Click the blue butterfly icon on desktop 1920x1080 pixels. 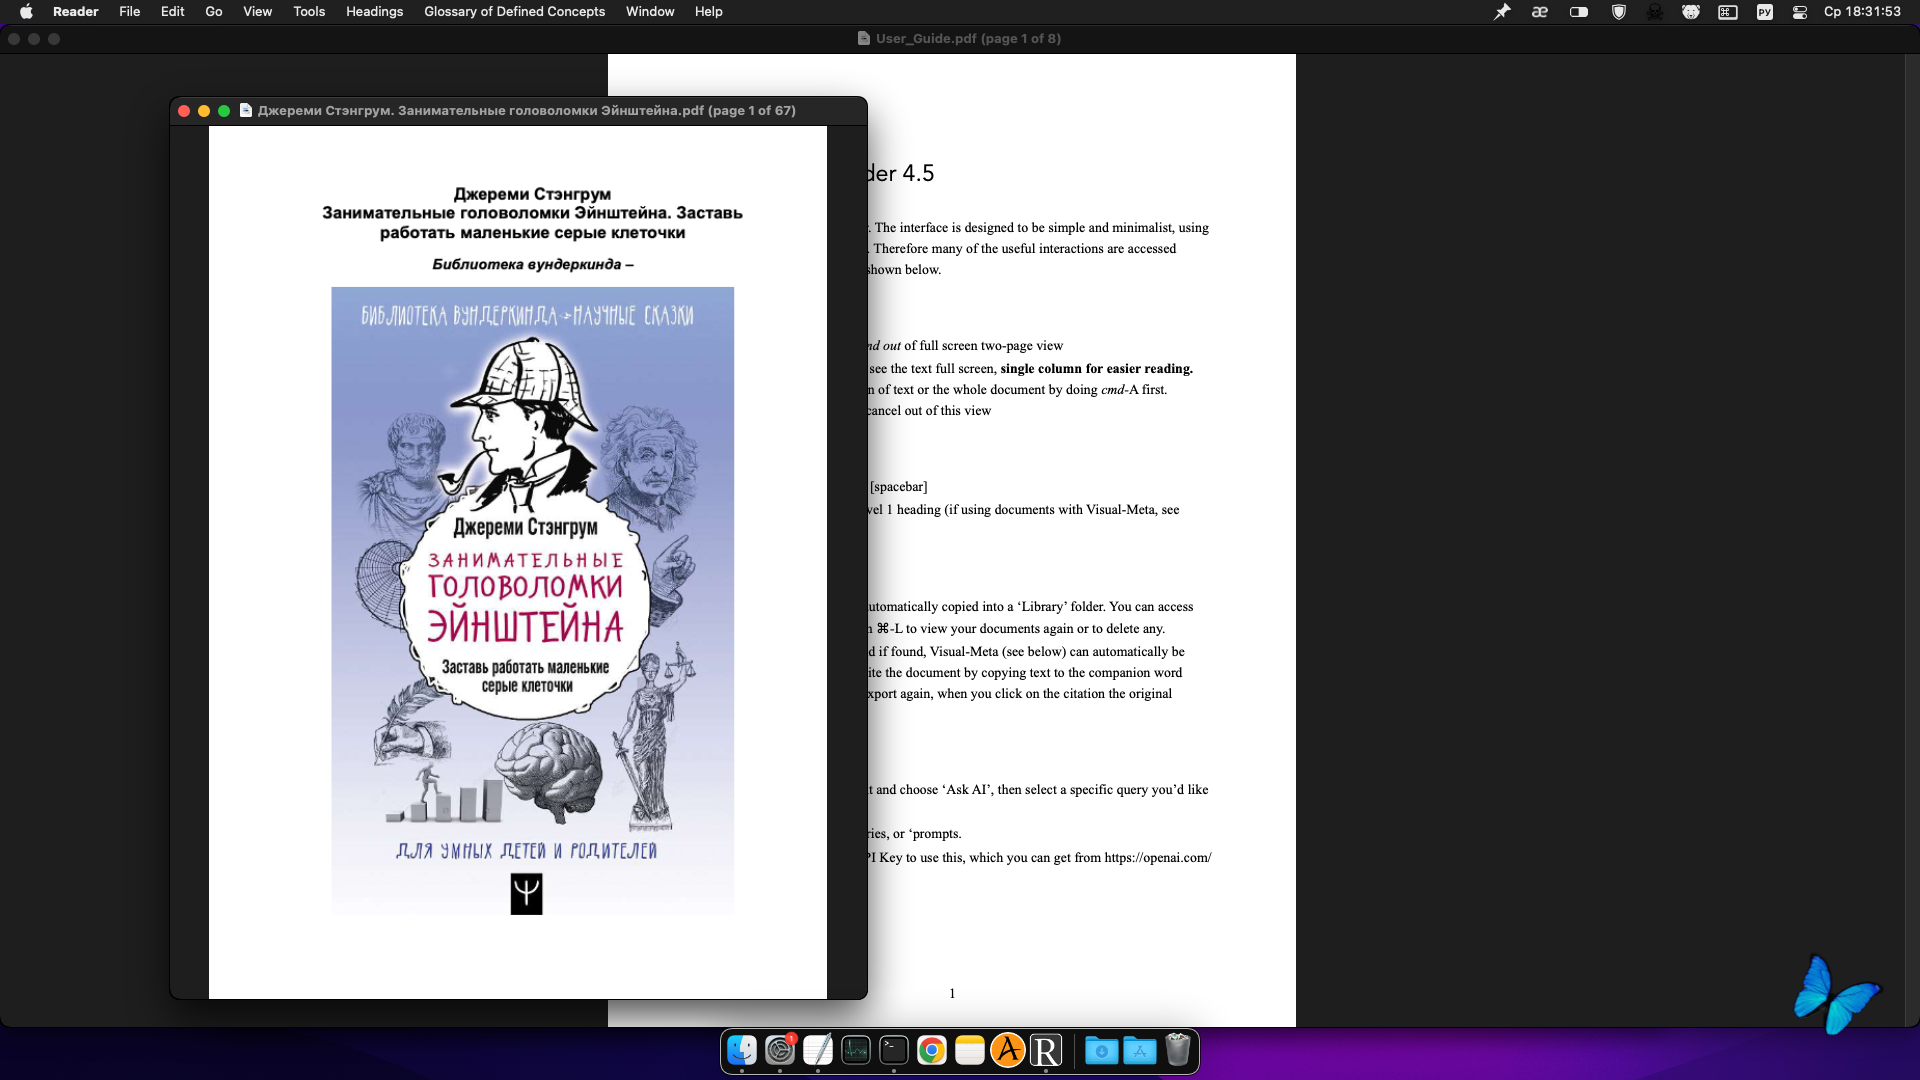pyautogui.click(x=1836, y=994)
